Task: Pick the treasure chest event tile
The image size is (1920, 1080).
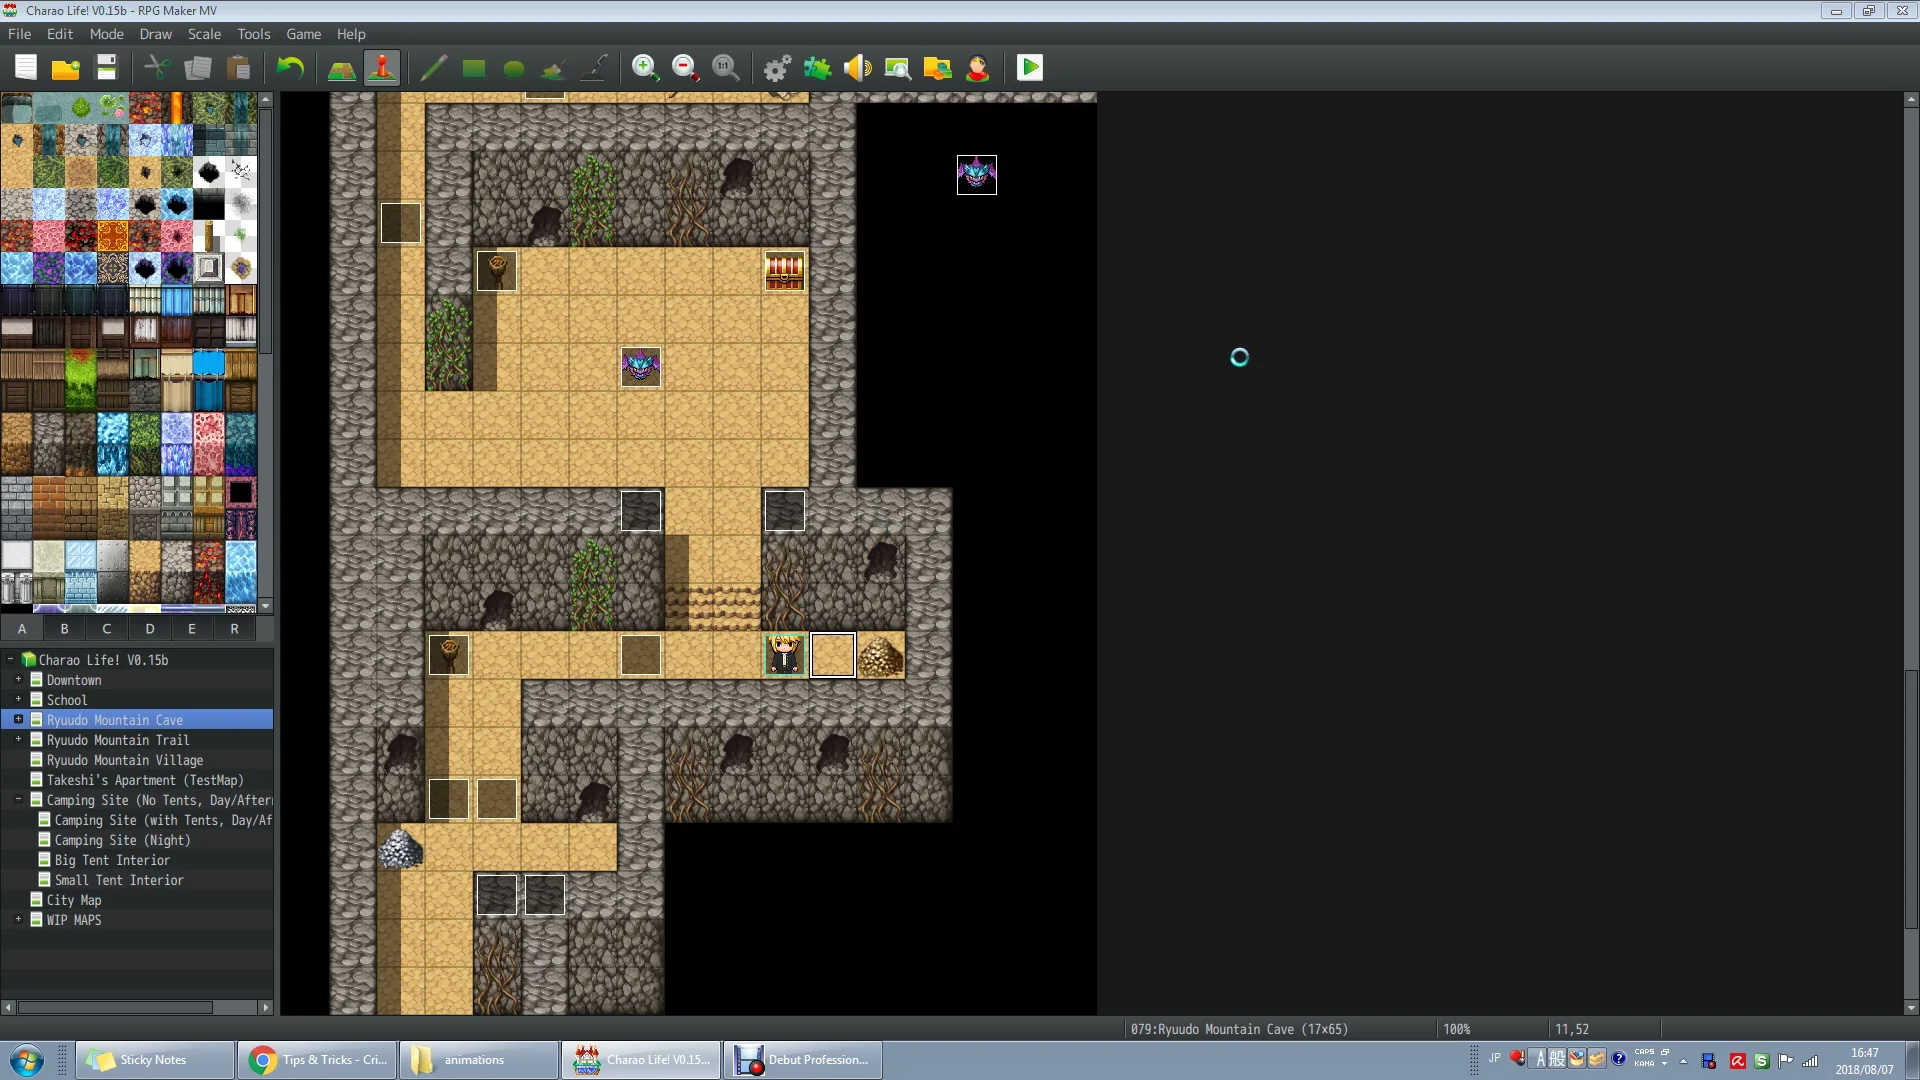Action: tap(784, 271)
